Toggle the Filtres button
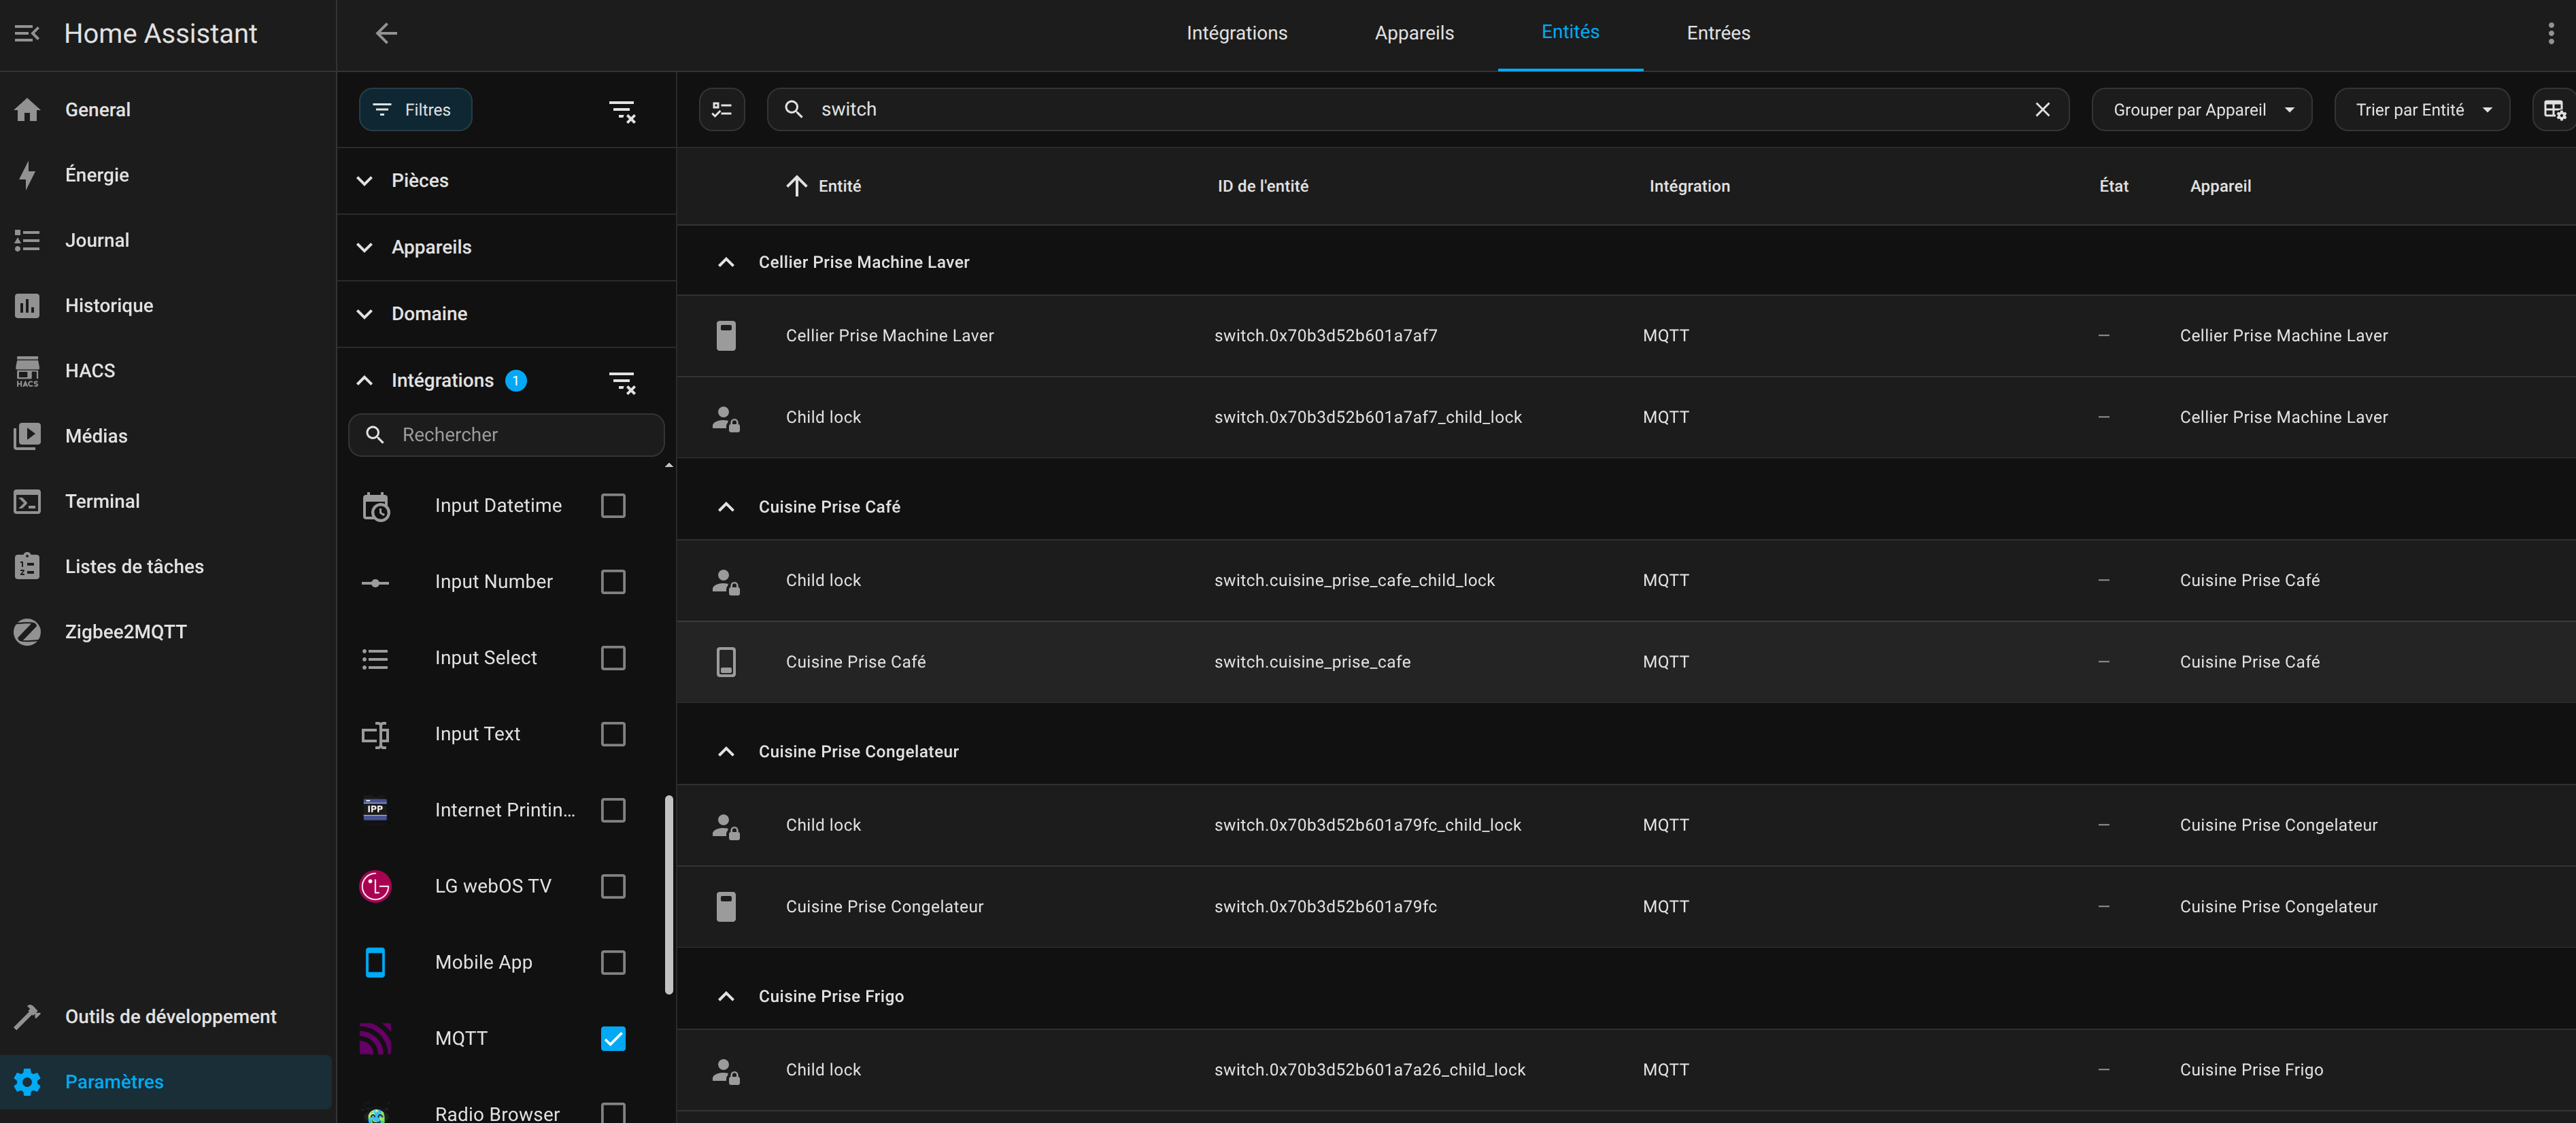 pyautogui.click(x=415, y=110)
